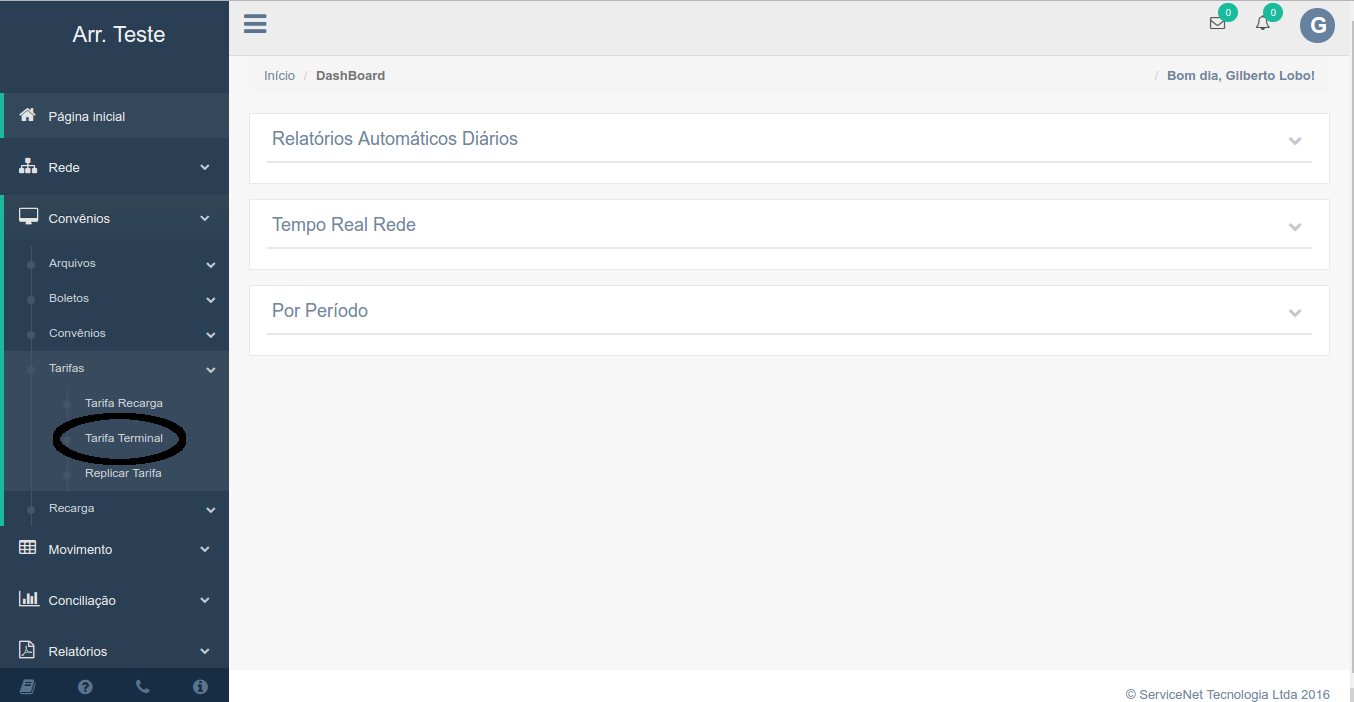This screenshot has width=1354, height=702.
Task: Select Replicar Tarifa submenu item
Action: click(123, 473)
